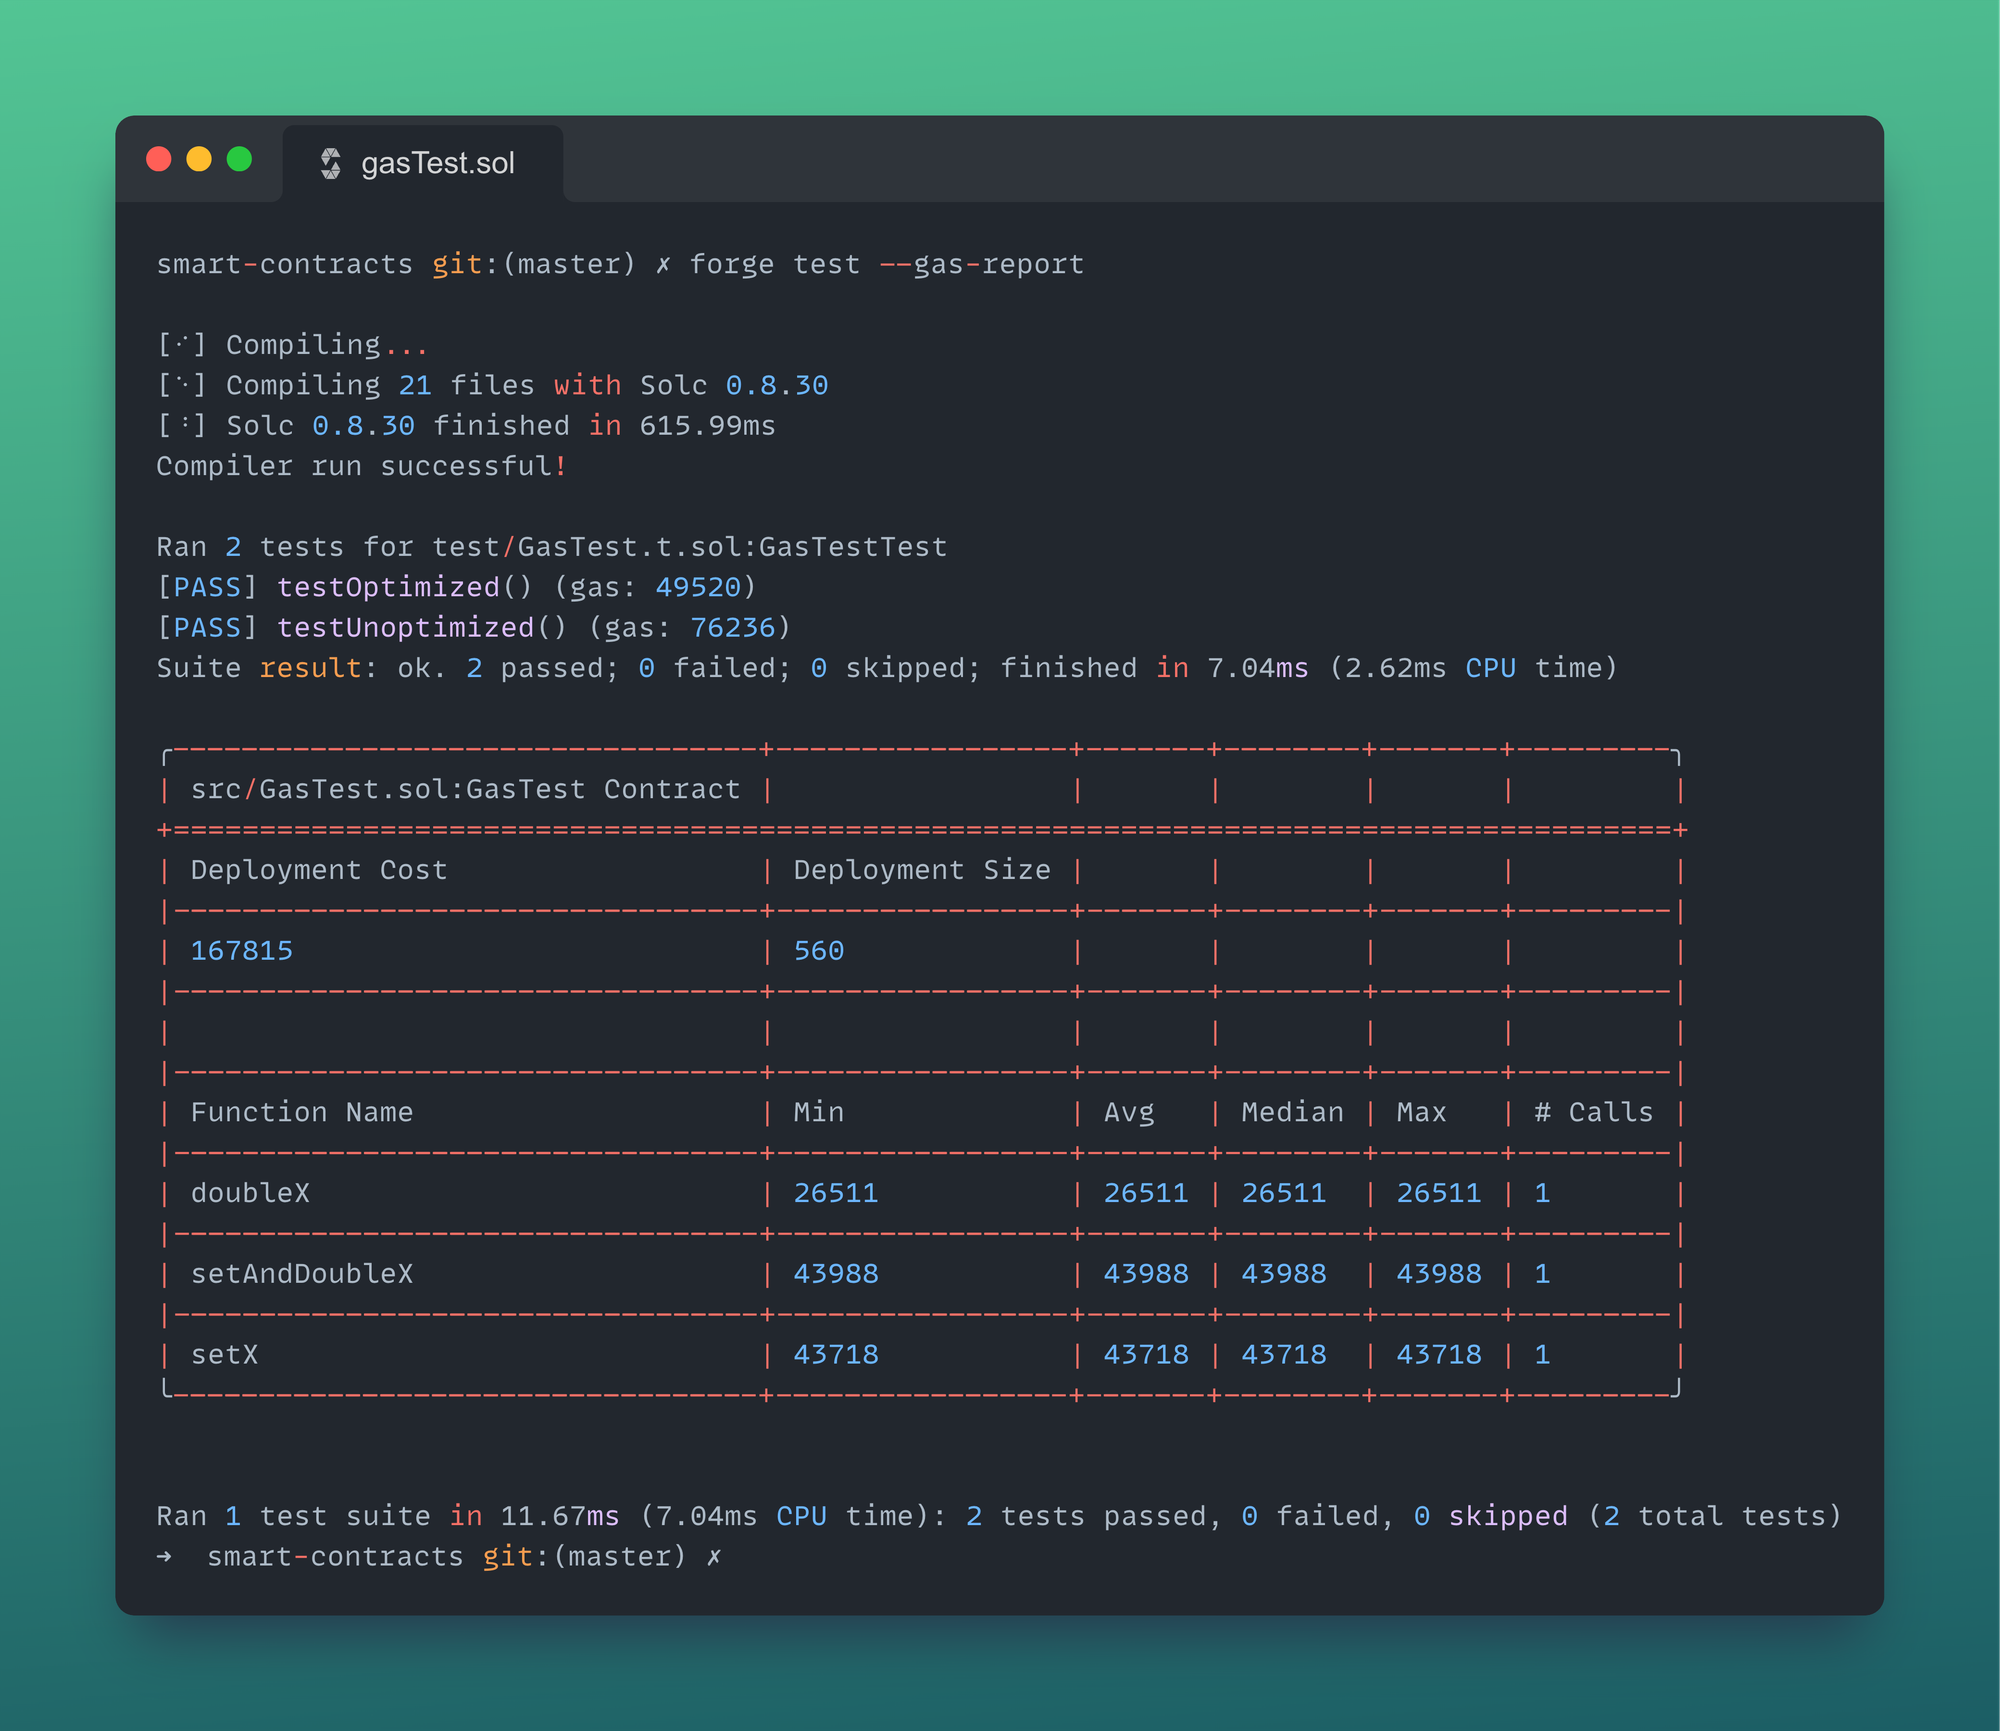The height and width of the screenshot is (1731, 2000).
Task: Expand the Deployment Cost section
Action: click(x=319, y=869)
